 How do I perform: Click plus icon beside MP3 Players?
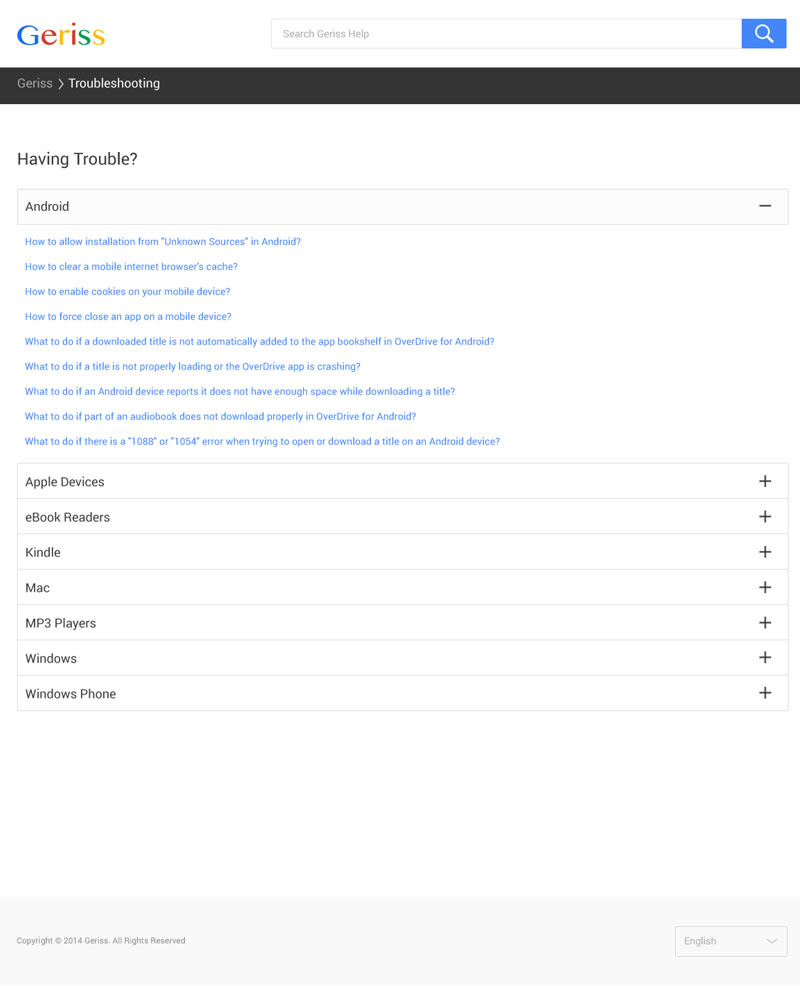765,623
